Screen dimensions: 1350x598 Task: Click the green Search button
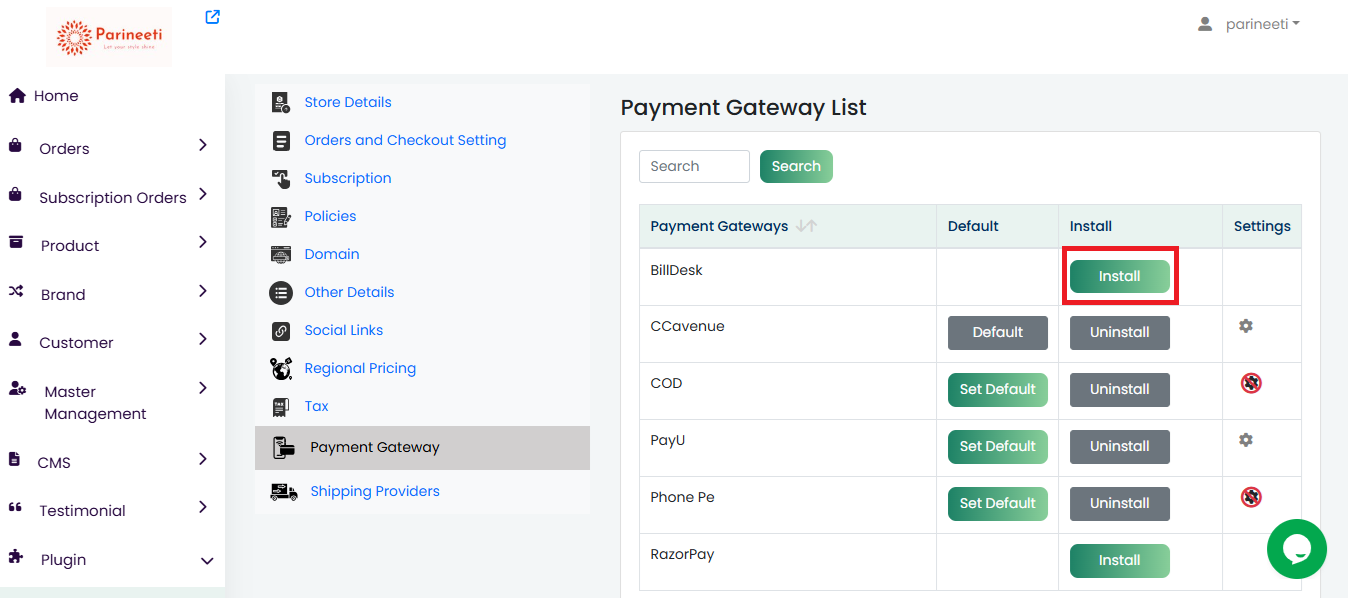click(795, 166)
